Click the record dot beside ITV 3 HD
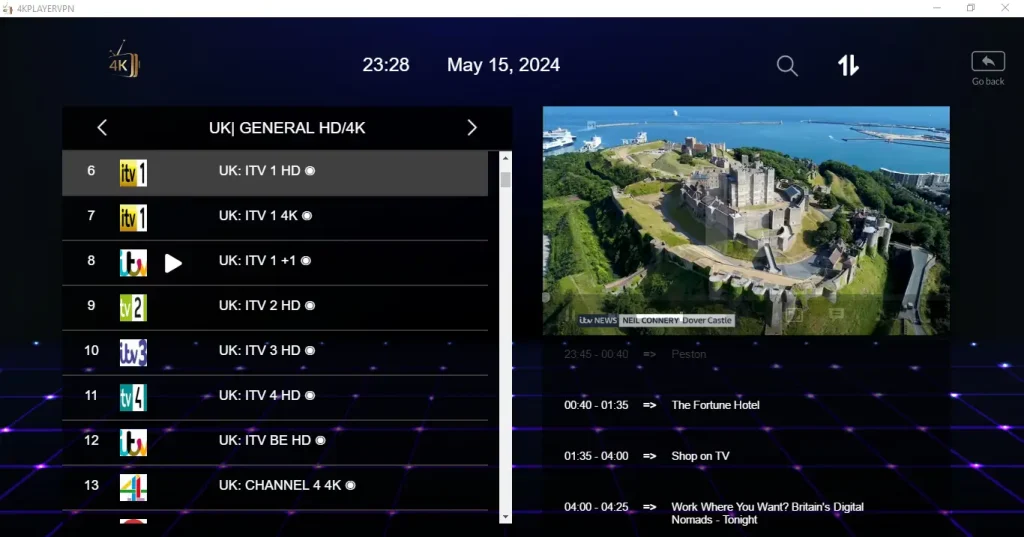Viewport: 1024px width, 537px height. tap(310, 351)
